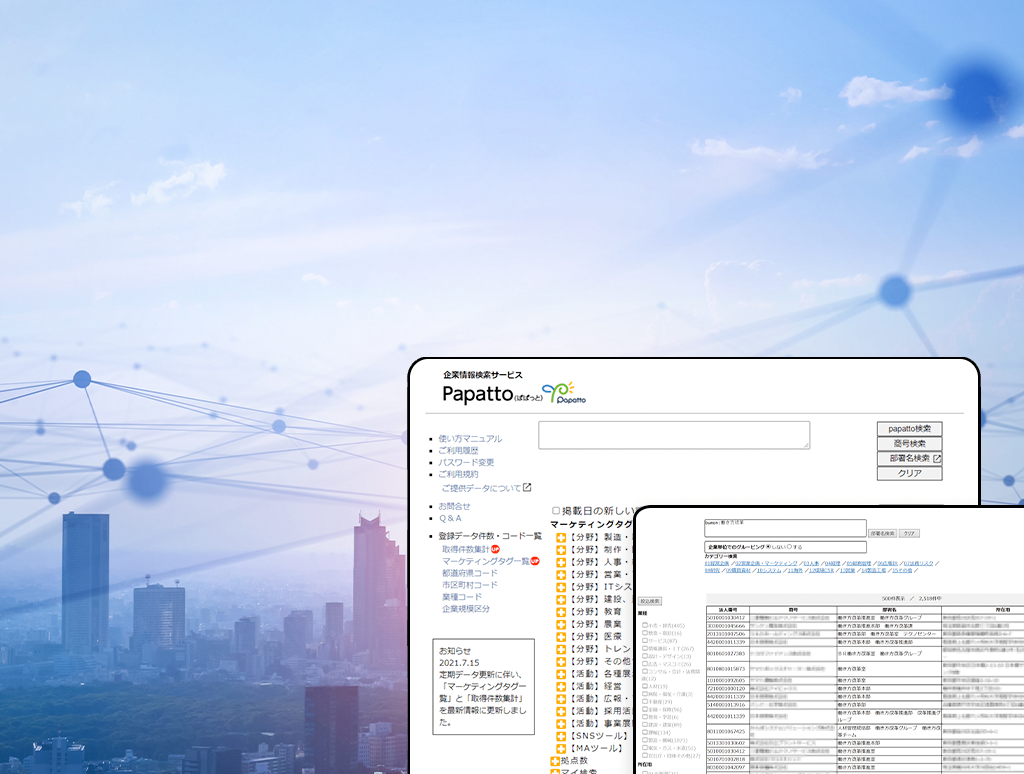Open the 市区町村コード link

click(470, 585)
